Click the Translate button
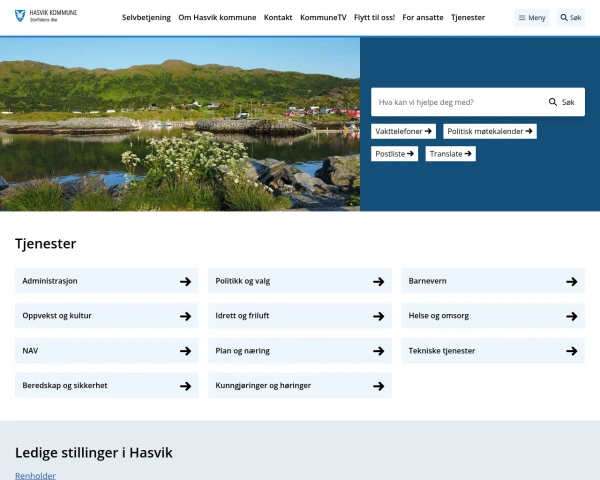Screen dimensions: 600x480 coord(450,154)
